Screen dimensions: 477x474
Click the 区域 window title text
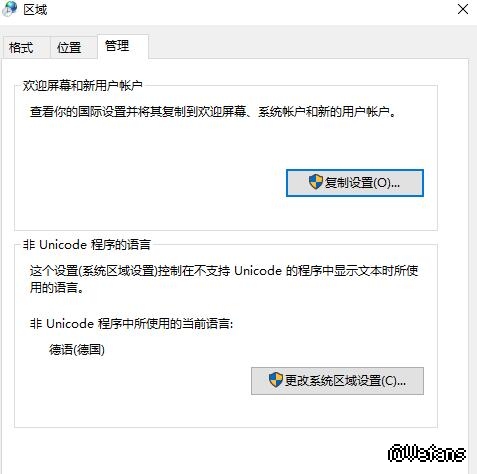(x=35, y=10)
